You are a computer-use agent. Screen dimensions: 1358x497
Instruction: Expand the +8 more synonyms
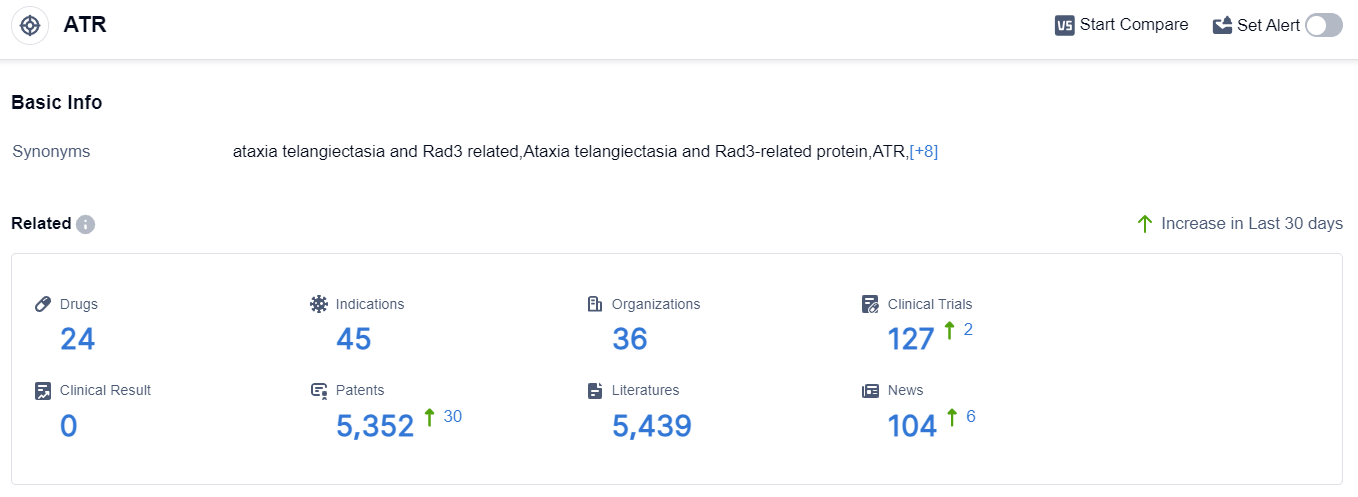click(923, 152)
